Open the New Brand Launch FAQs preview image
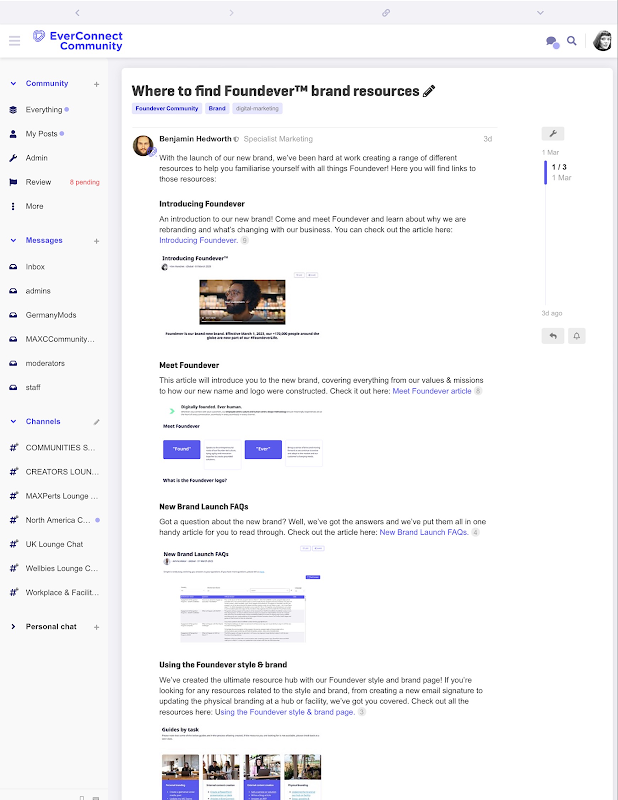The width and height of the screenshot is (618, 800). pos(243,595)
